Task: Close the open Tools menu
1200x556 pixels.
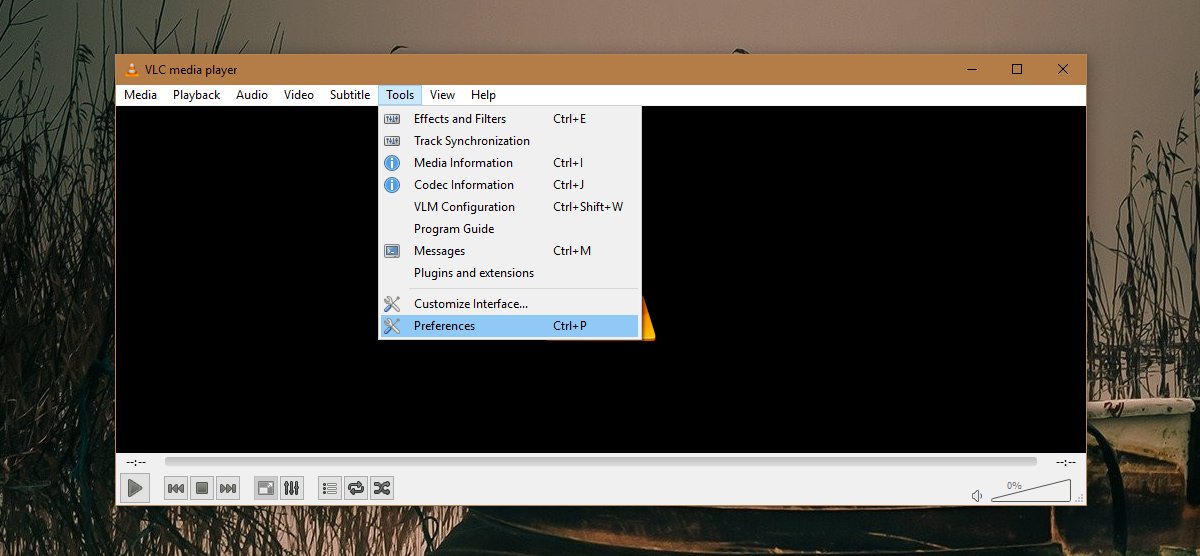Action: [x=400, y=95]
